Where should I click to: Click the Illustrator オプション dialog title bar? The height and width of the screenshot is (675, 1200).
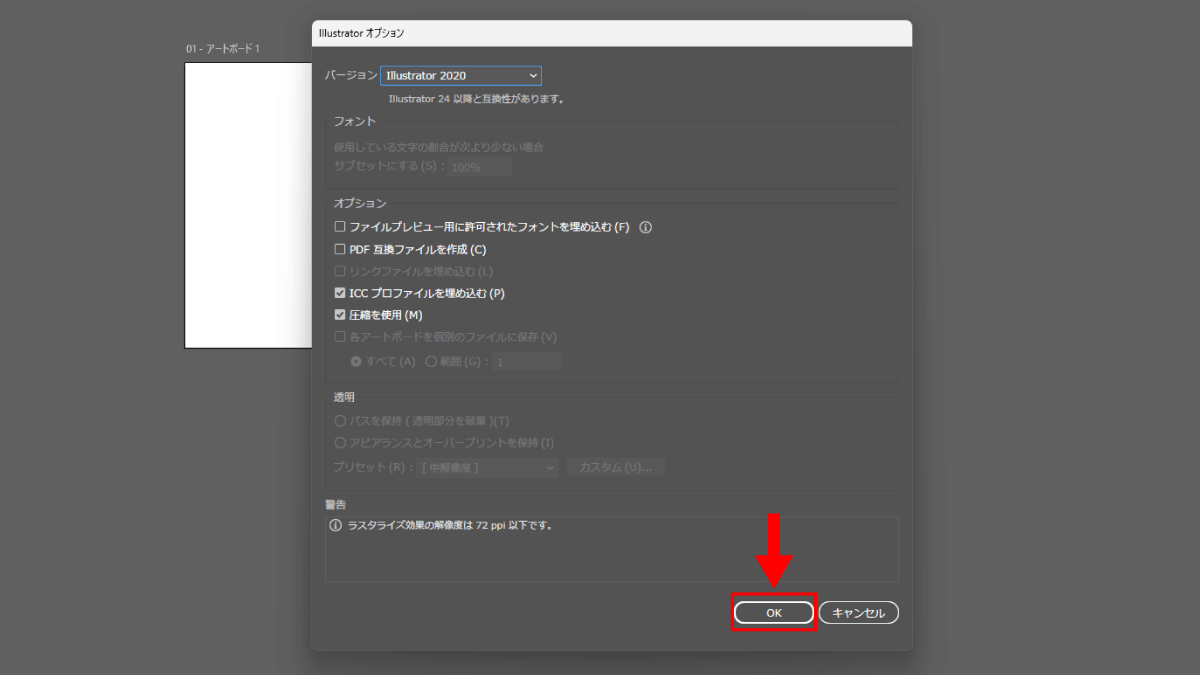[x=612, y=33]
